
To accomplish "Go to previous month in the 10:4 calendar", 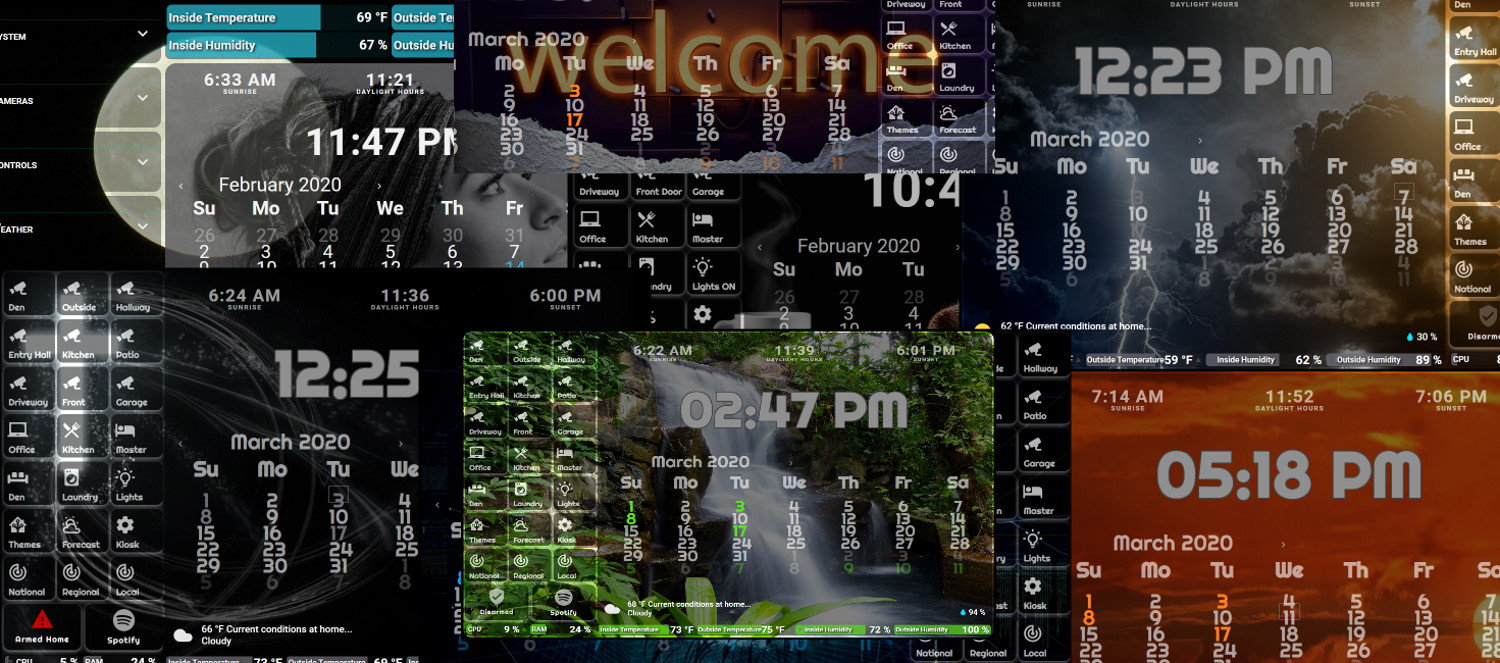I will click(759, 247).
